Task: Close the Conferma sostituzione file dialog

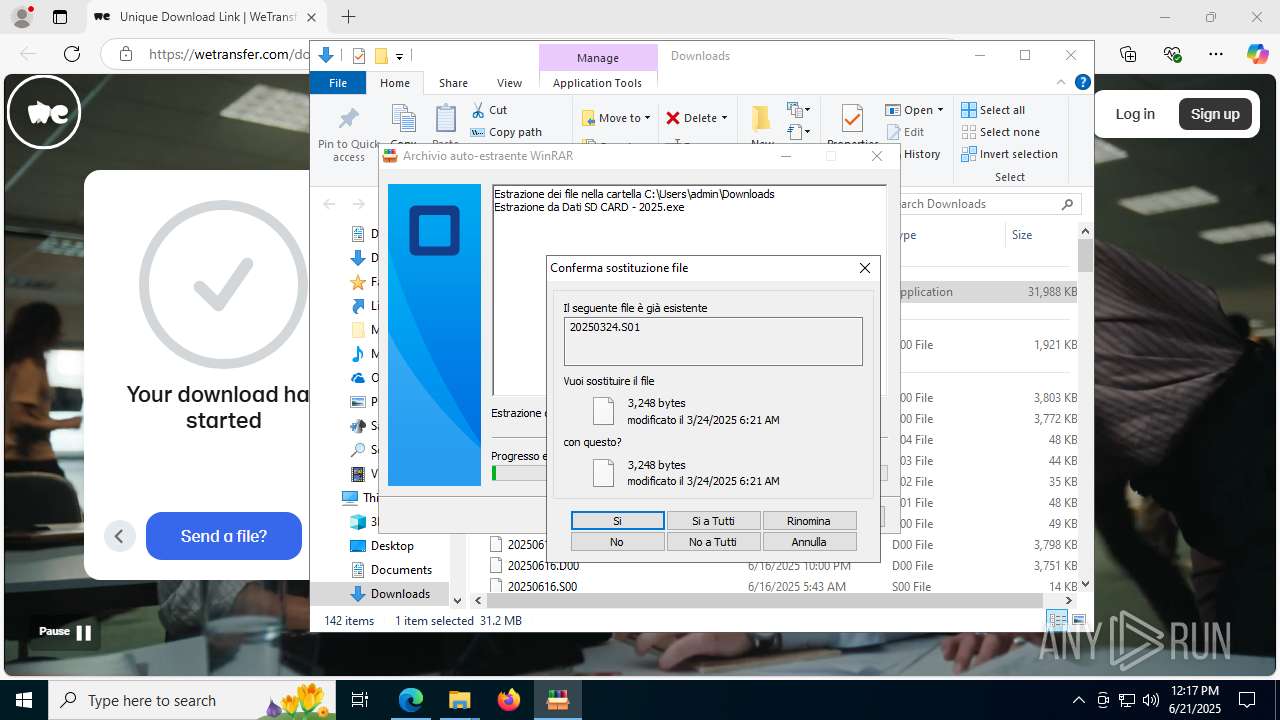Action: [x=865, y=268]
